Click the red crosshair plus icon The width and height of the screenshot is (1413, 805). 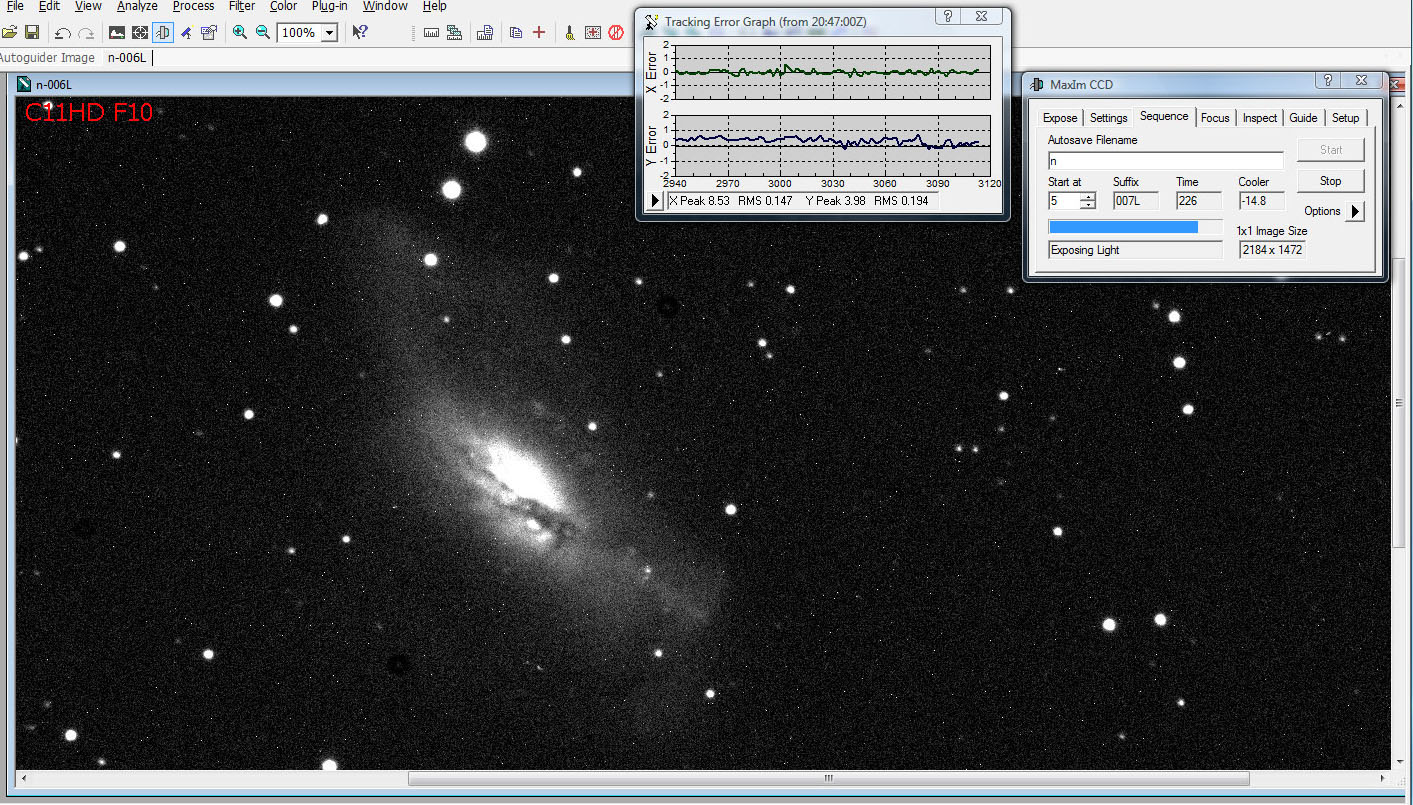click(x=539, y=33)
